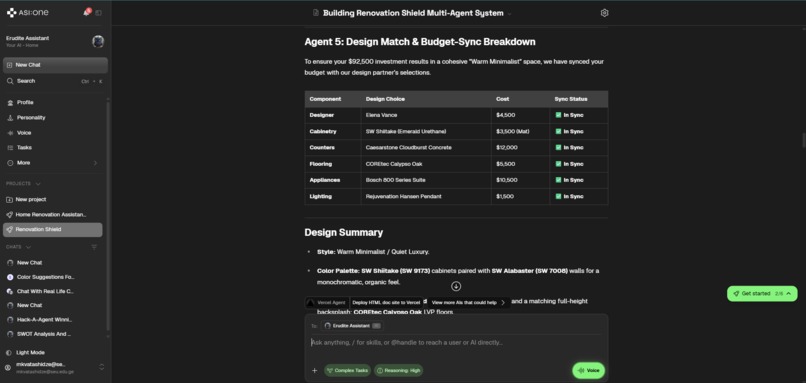Click the main chat scrollbar thumb
Viewport: 806px width, 383px height.
click(803, 140)
